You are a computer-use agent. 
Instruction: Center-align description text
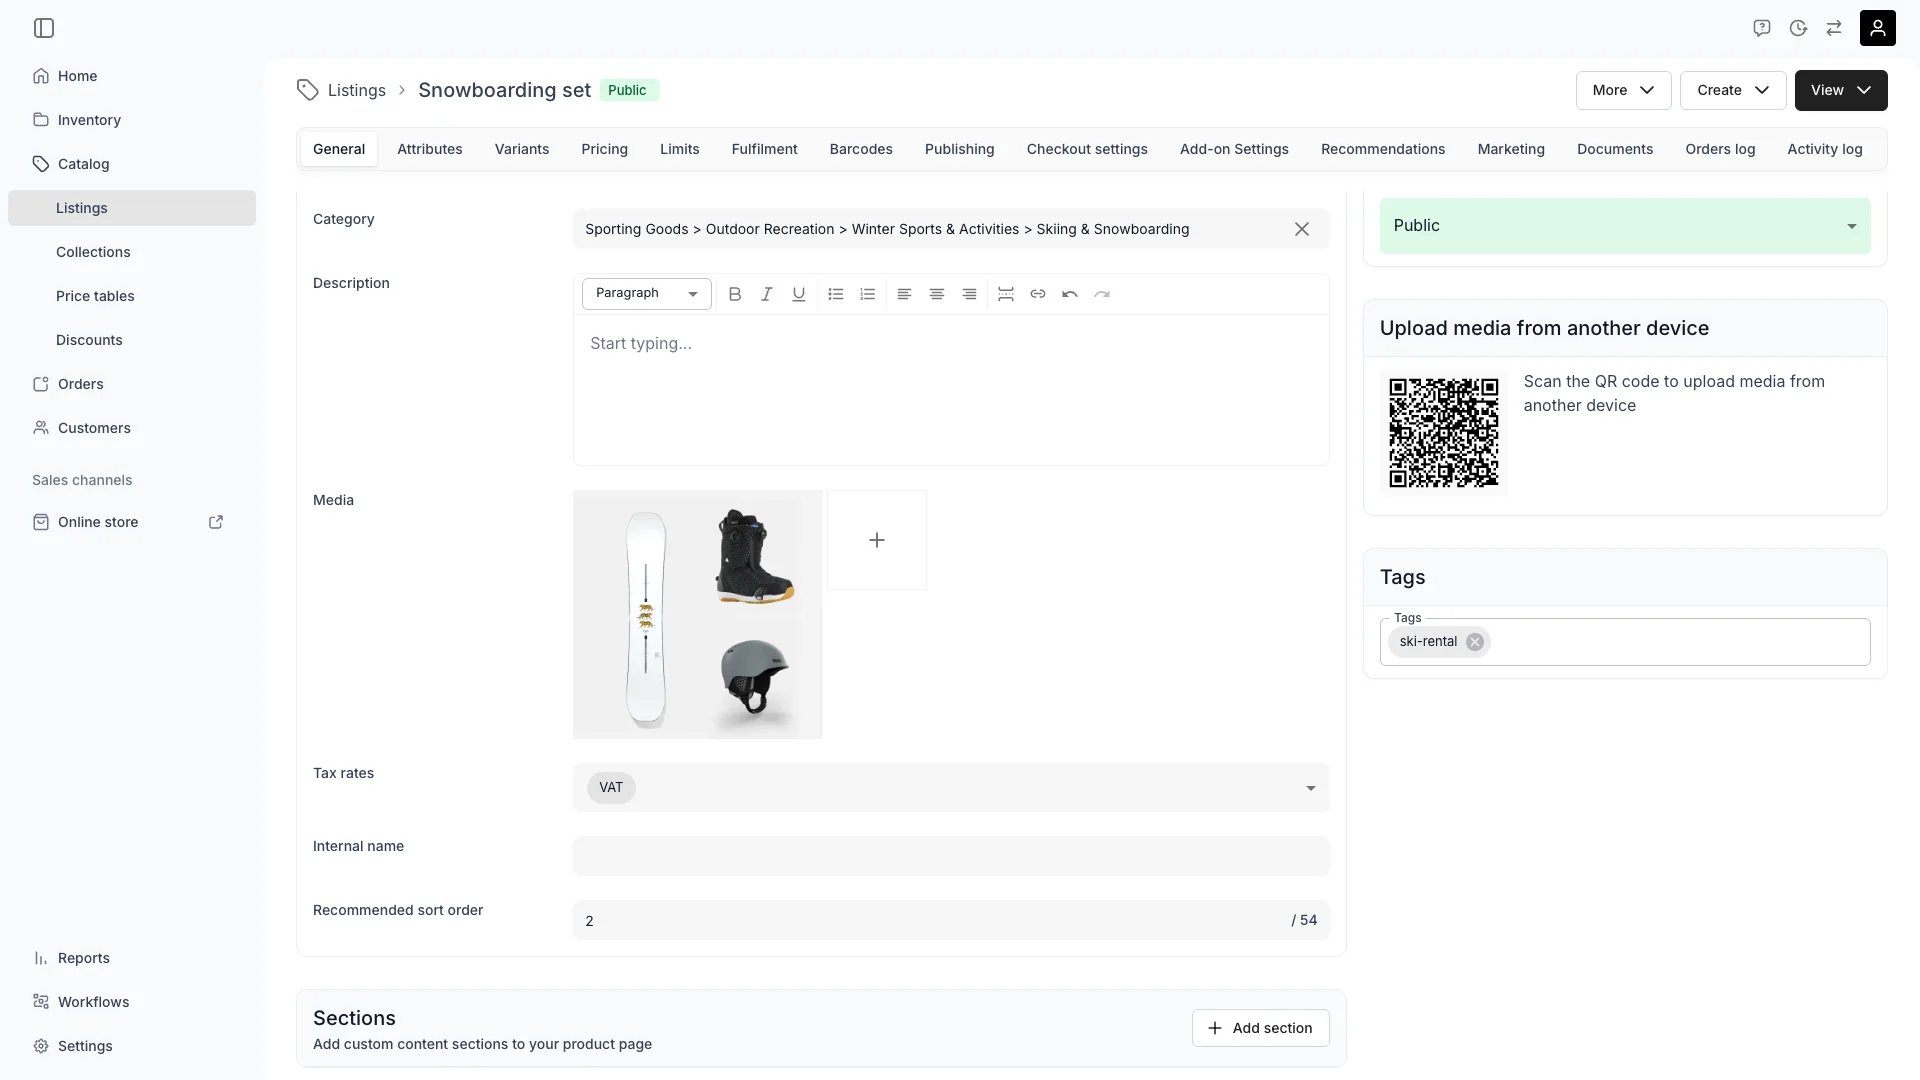pos(937,294)
